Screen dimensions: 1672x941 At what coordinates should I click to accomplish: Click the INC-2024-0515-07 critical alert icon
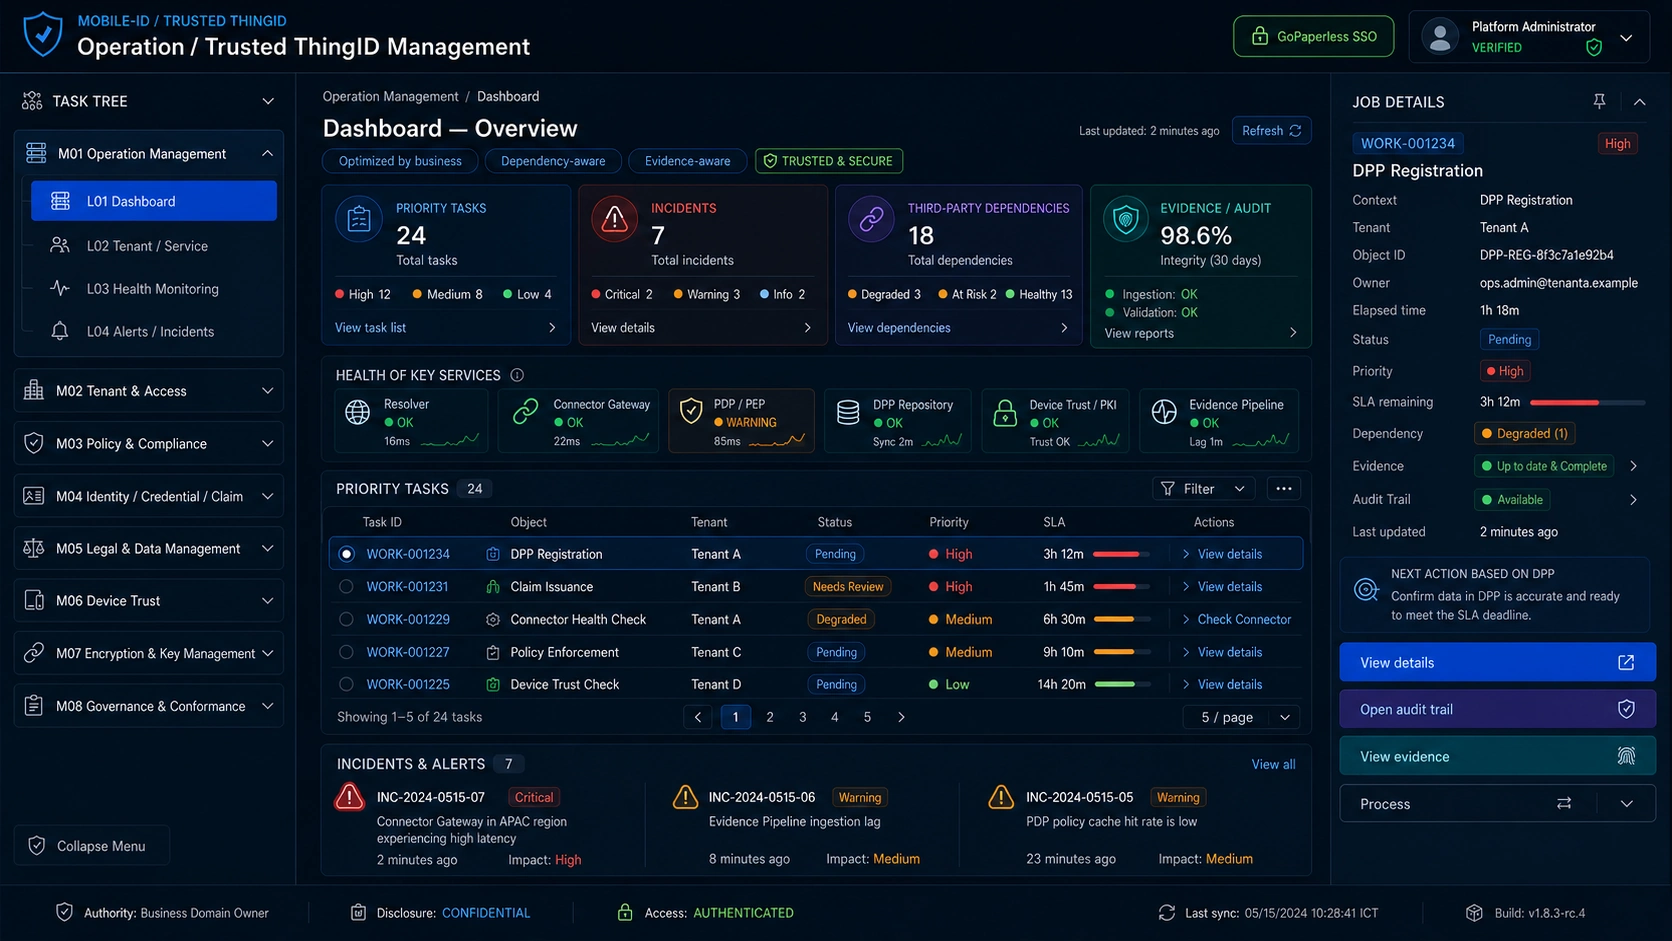(x=349, y=797)
